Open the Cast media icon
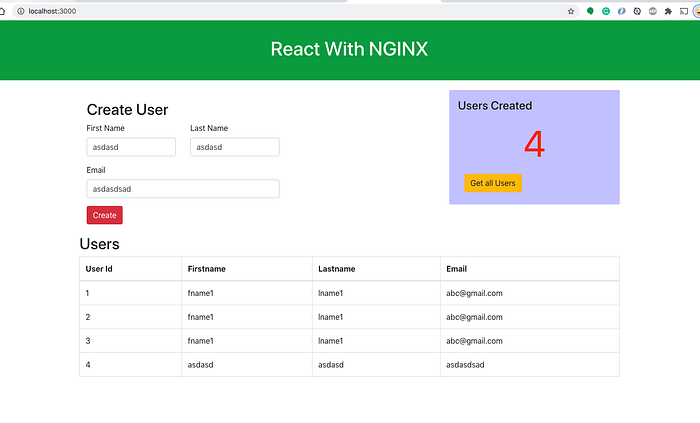 pos(684,11)
